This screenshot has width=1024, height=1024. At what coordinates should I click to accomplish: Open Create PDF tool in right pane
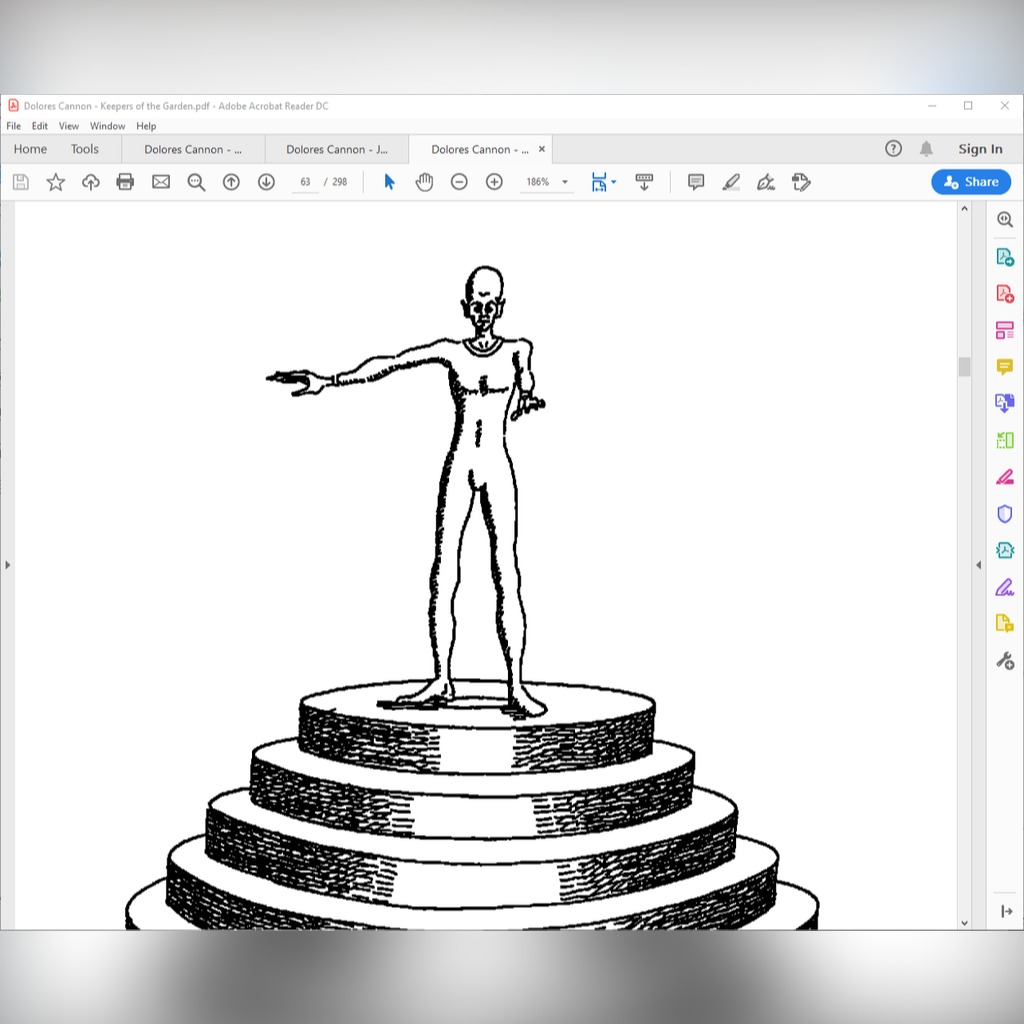pyautogui.click(x=1005, y=293)
